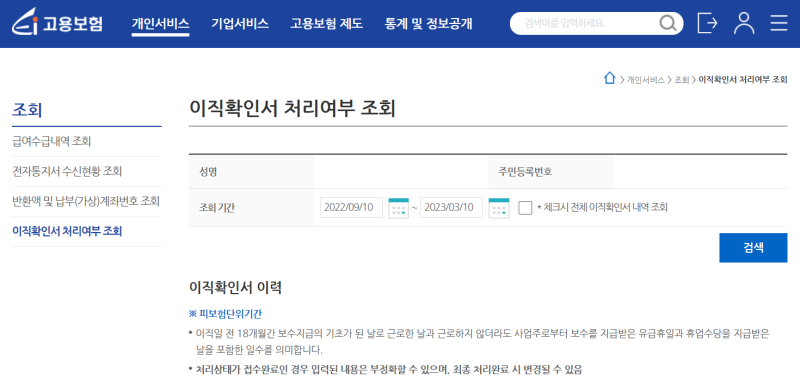Click the end date field 2023/03/10

451,208
